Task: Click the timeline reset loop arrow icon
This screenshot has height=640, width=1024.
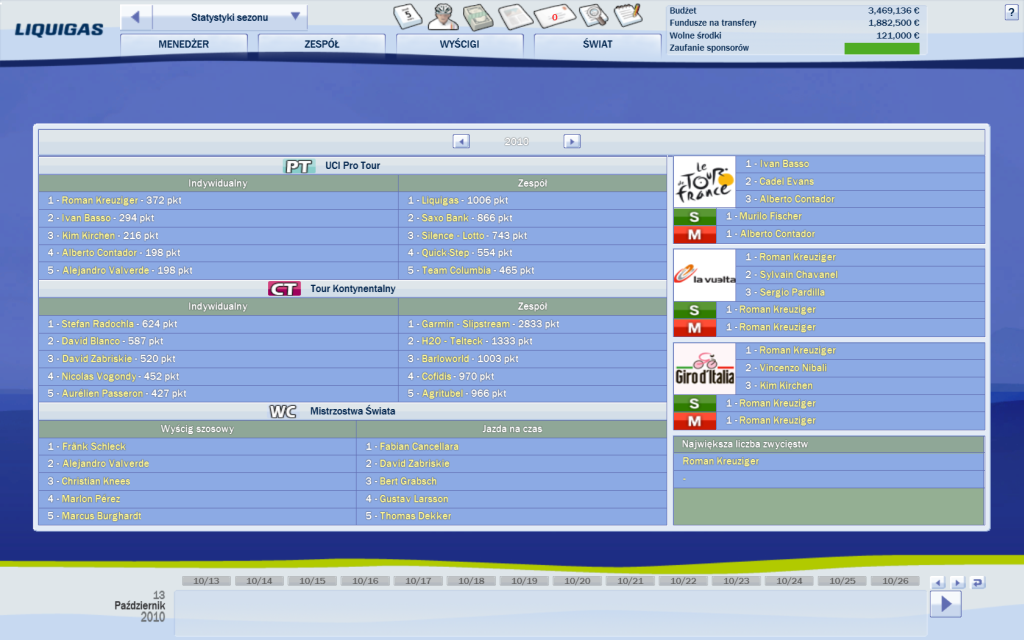Action: click(978, 583)
